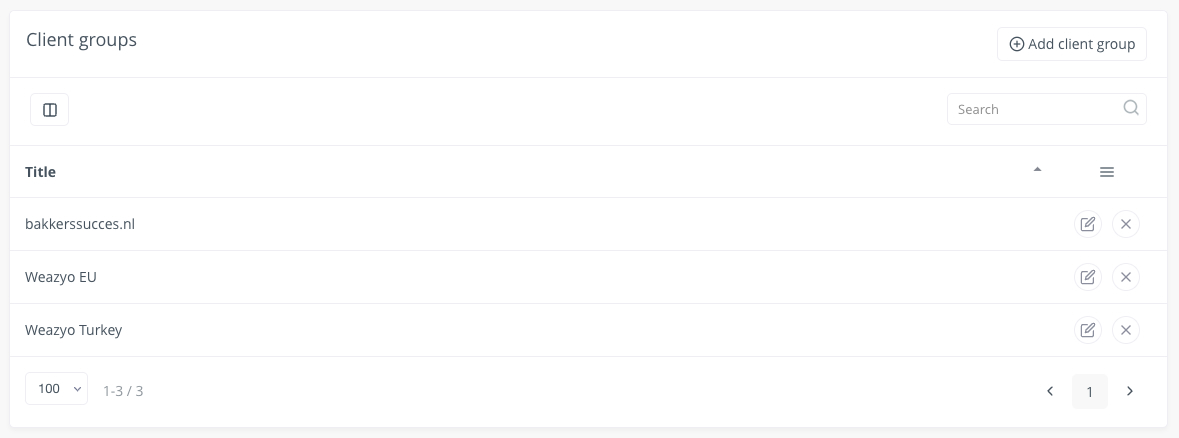Delete the Weazyo EU client group

point(1125,277)
